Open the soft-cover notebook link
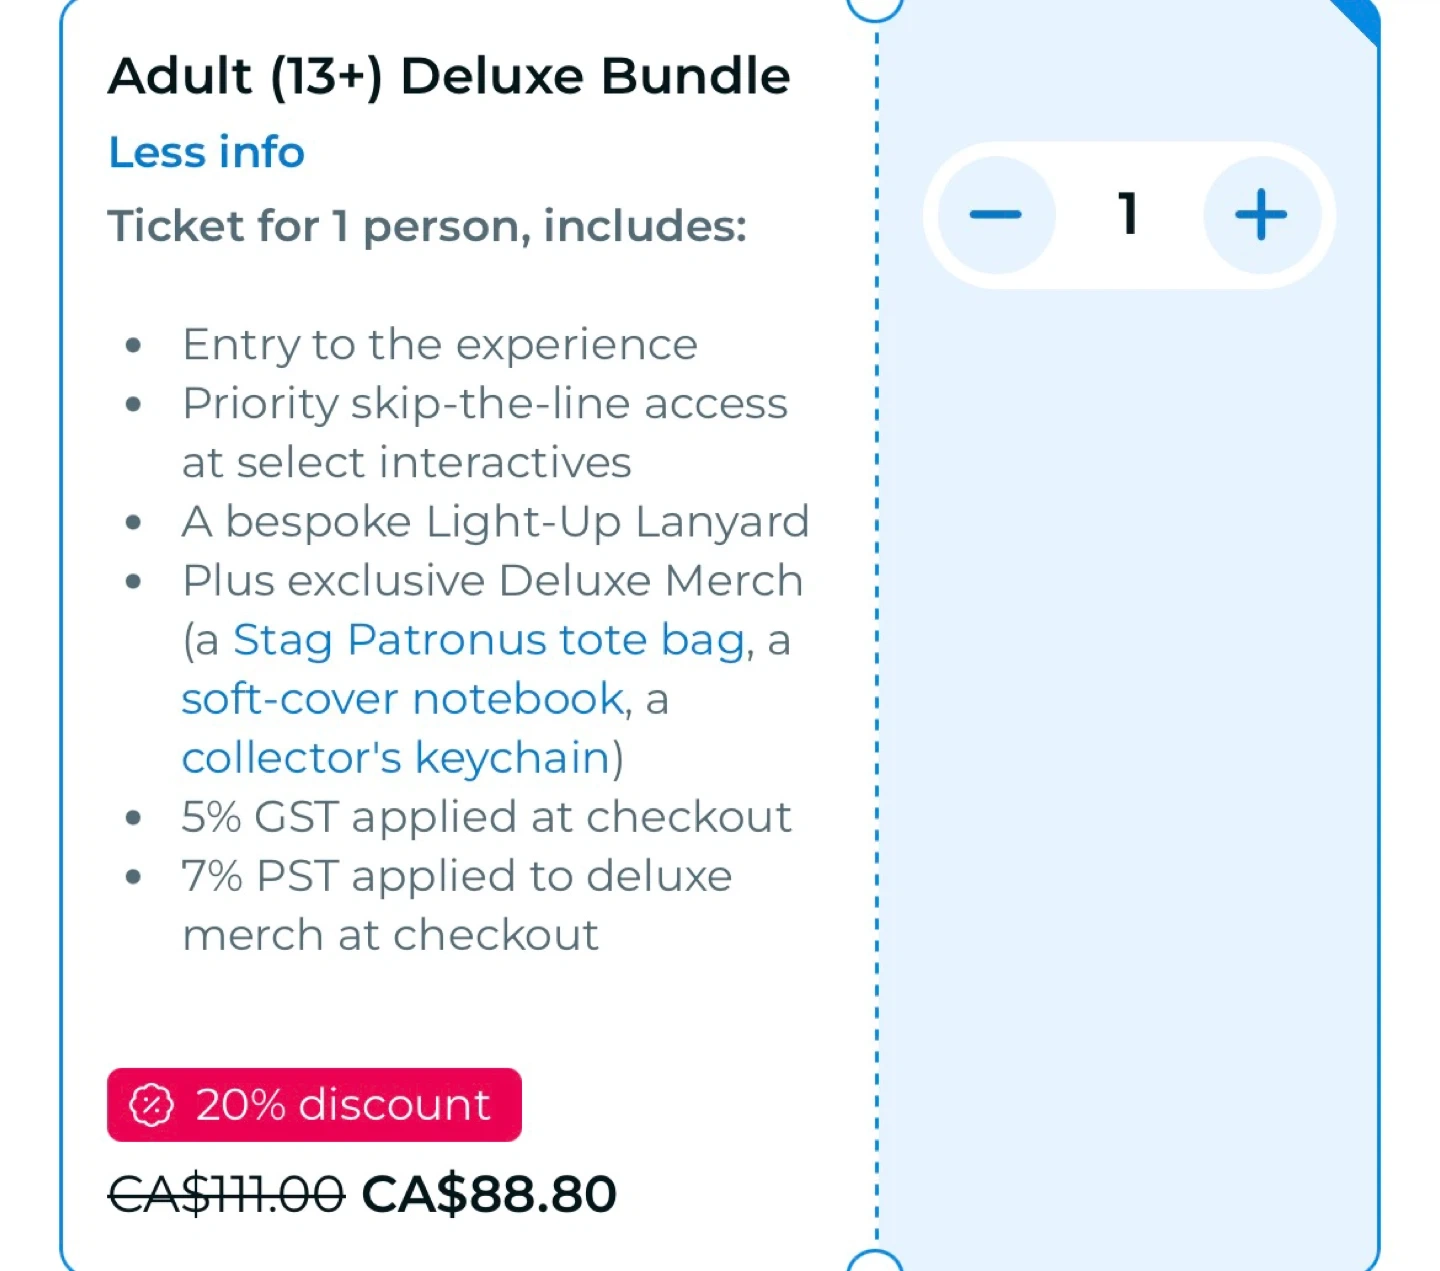Image resolution: width=1440 pixels, height=1271 pixels. (403, 699)
